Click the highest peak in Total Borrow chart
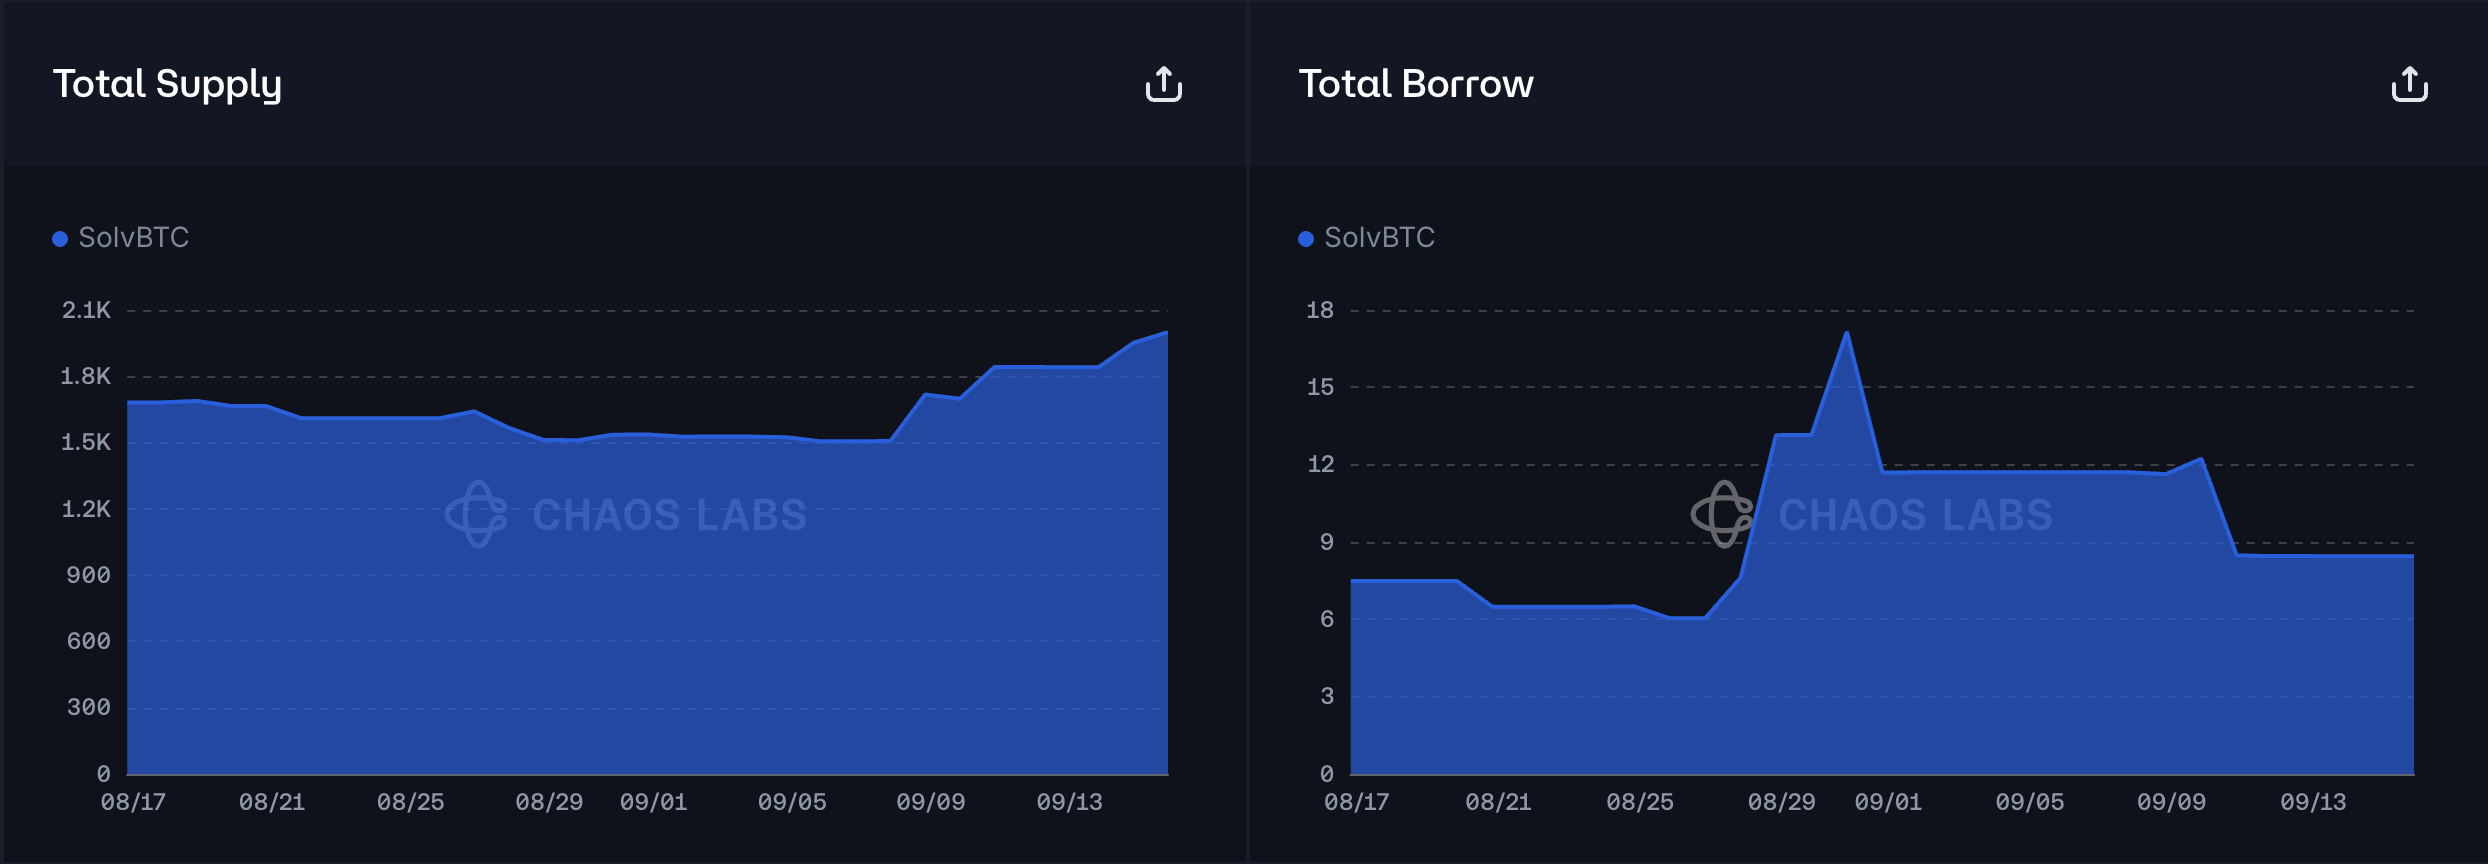 point(1846,333)
